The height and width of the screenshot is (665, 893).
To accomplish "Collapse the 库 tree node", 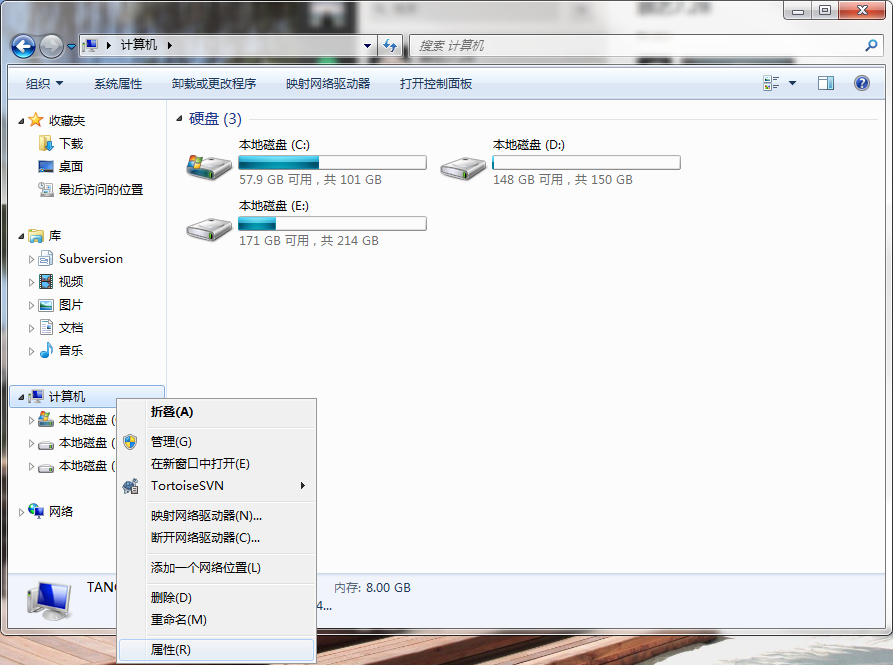I will point(21,236).
